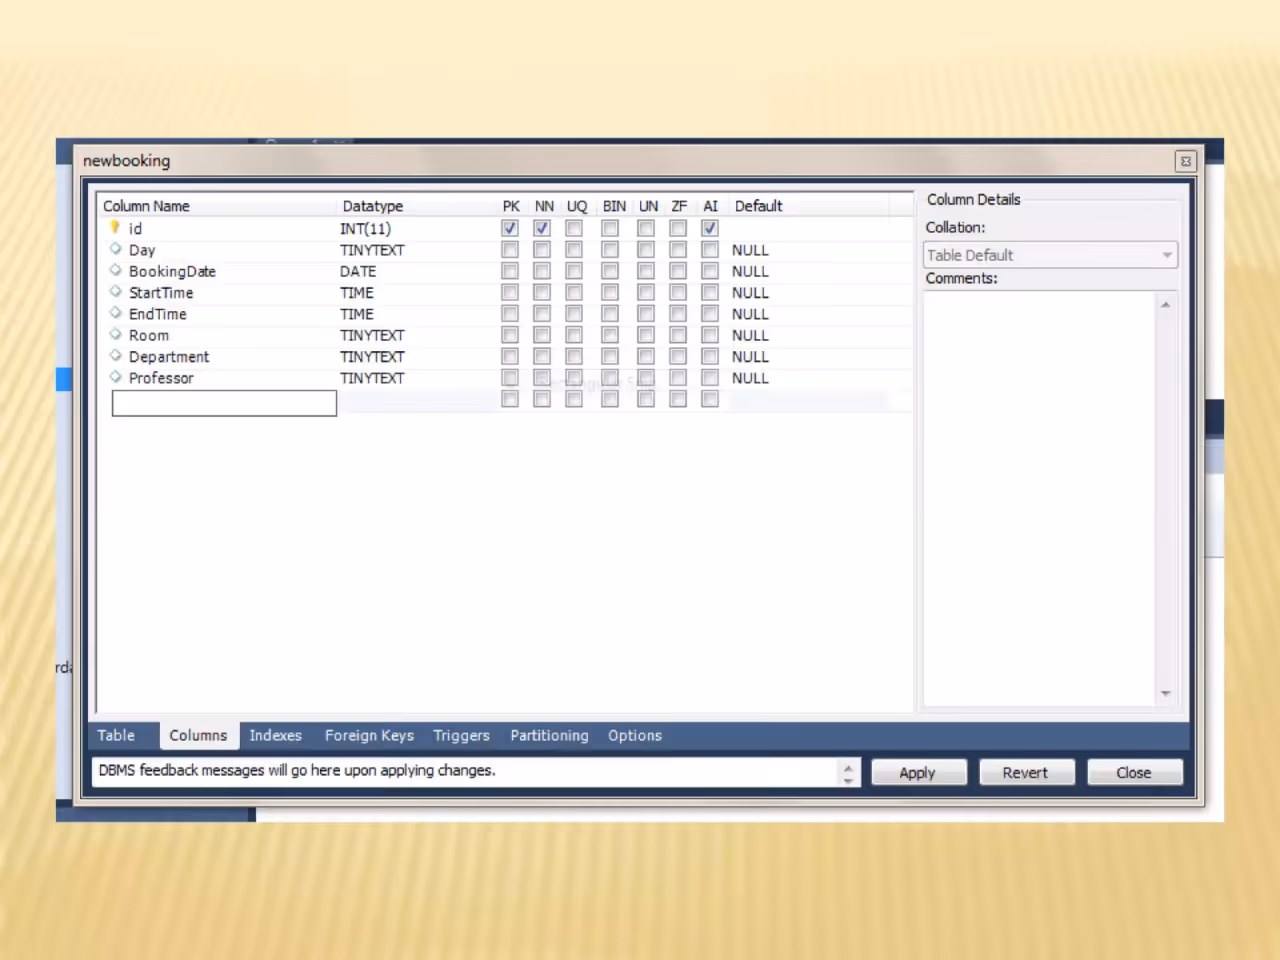Click the diamond icon beside Day column
1280x960 pixels.
coord(116,249)
